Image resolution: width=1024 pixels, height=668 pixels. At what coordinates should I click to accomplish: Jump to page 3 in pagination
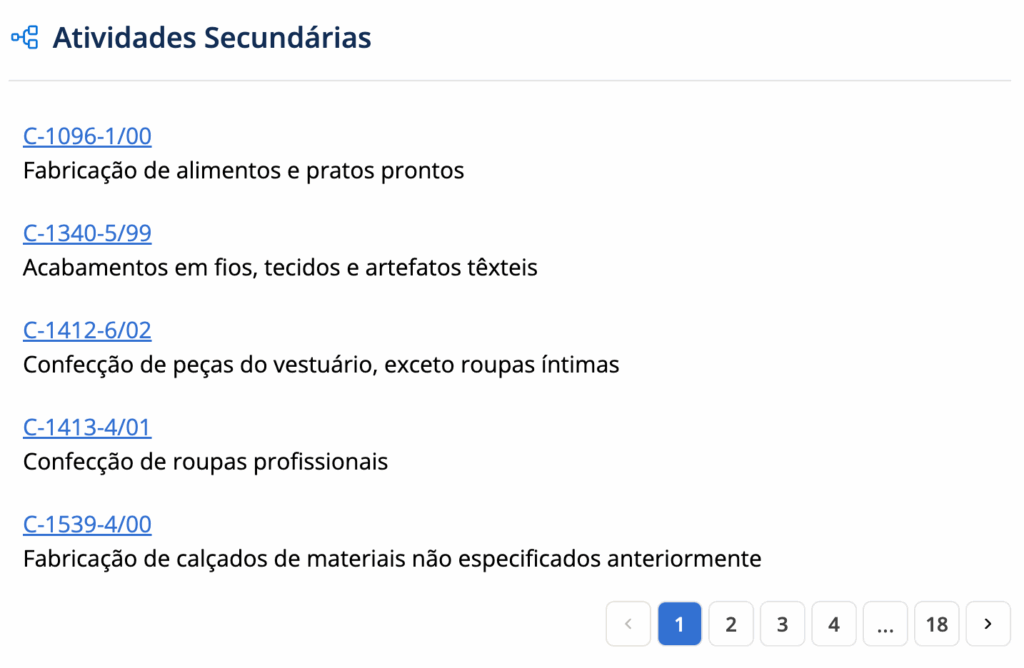782,624
